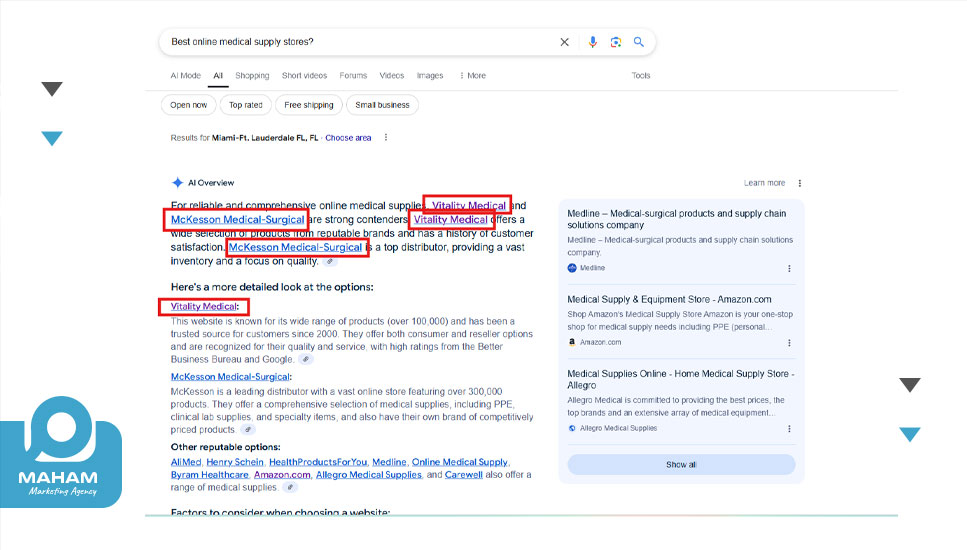Image resolution: width=967 pixels, height=550 pixels.
Task: Click the Choose area link
Action: click(x=348, y=138)
